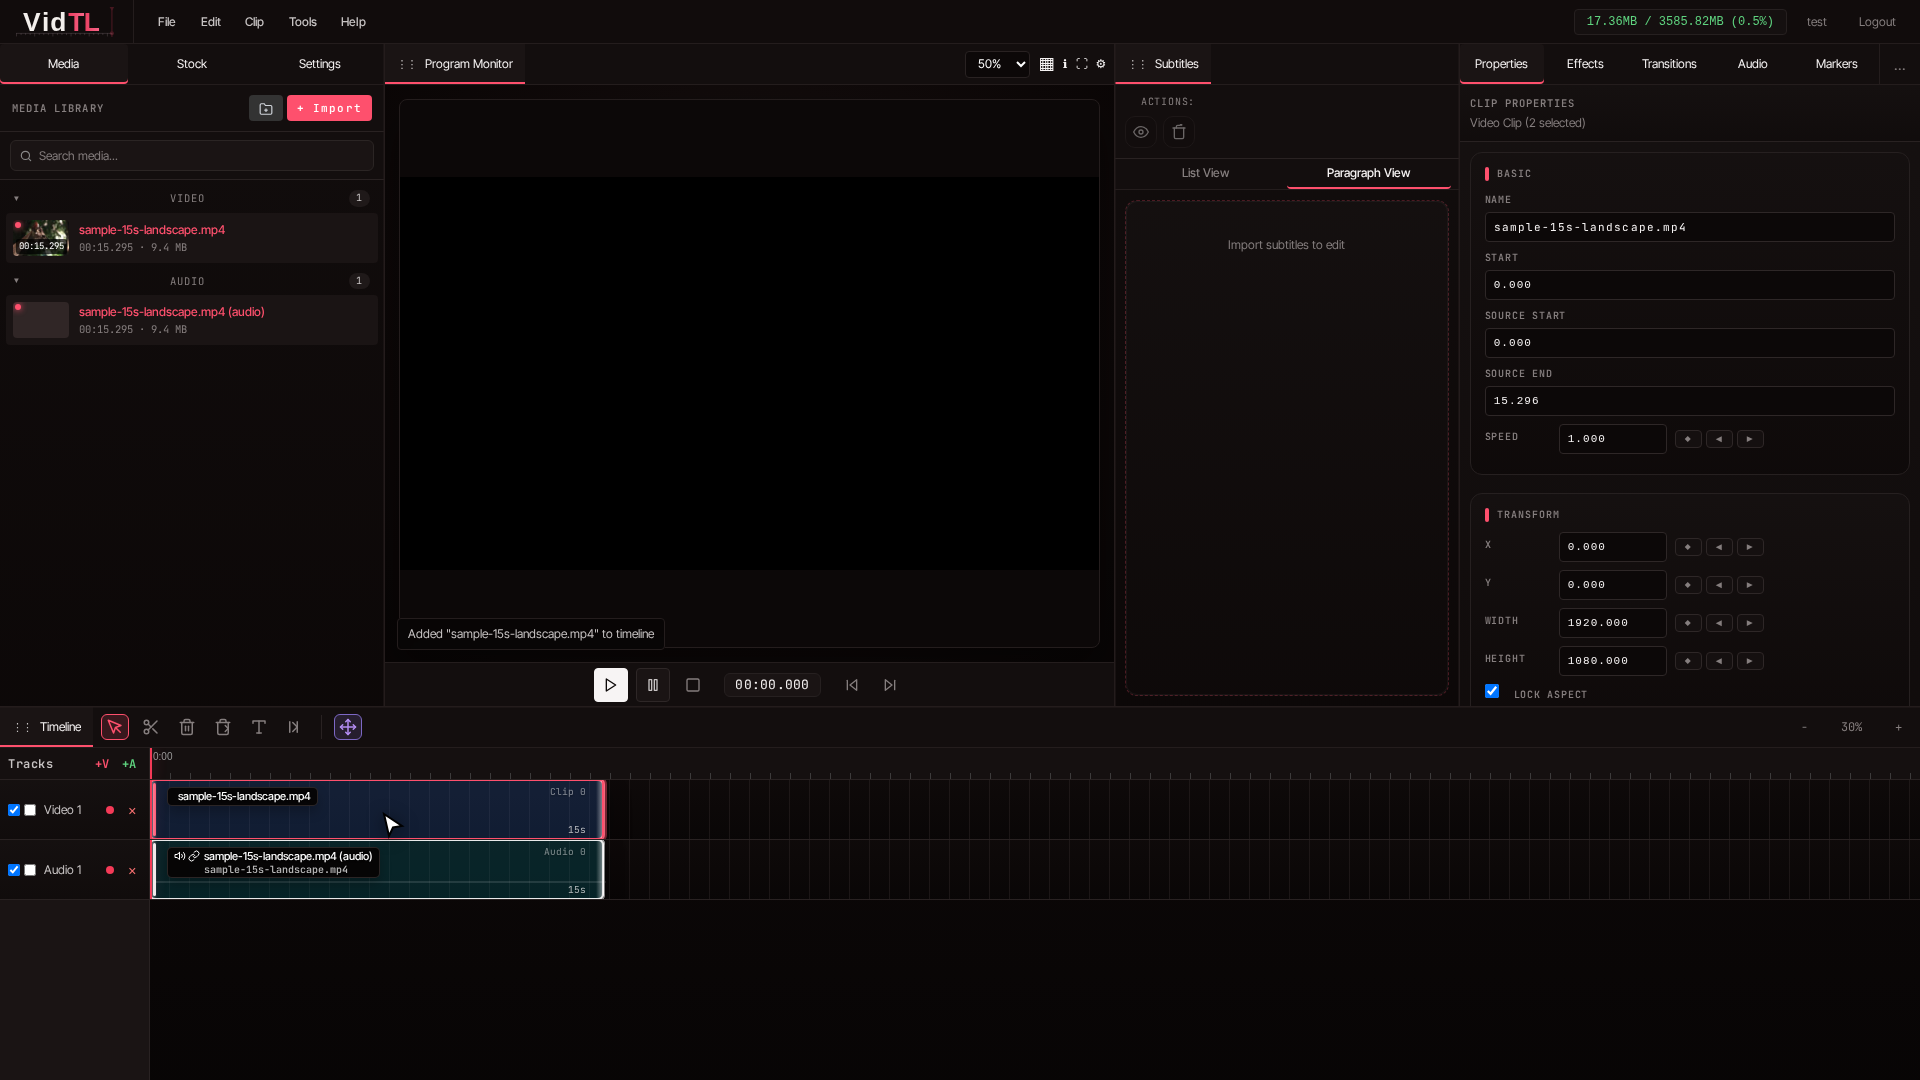Switch to the Effects tab
1920x1080 pixels.
(1585, 64)
